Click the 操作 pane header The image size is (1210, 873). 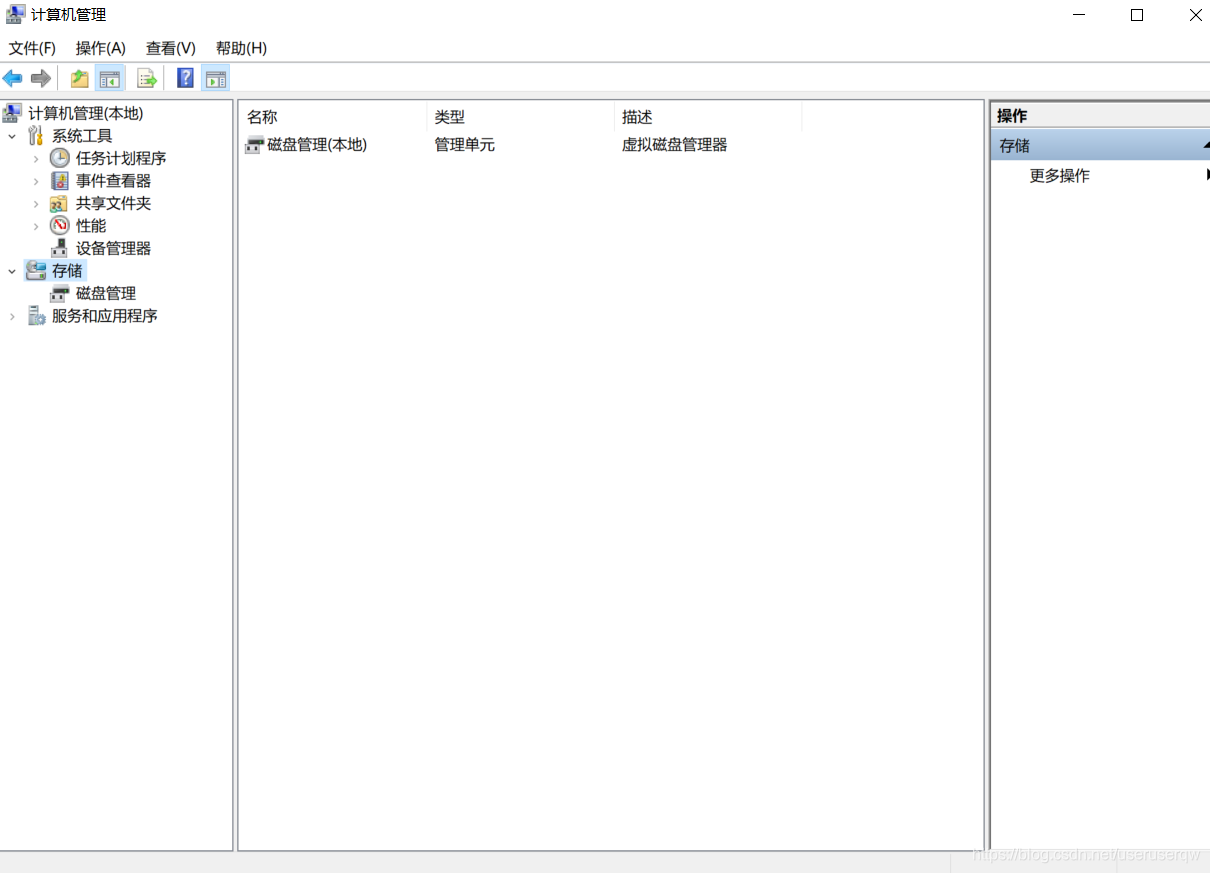[x=1100, y=116]
